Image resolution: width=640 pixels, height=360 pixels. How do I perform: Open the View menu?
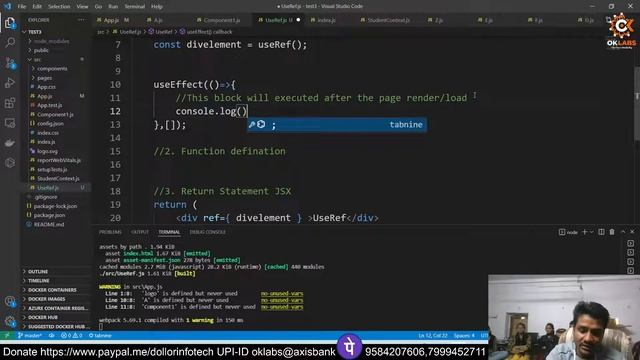82,7
